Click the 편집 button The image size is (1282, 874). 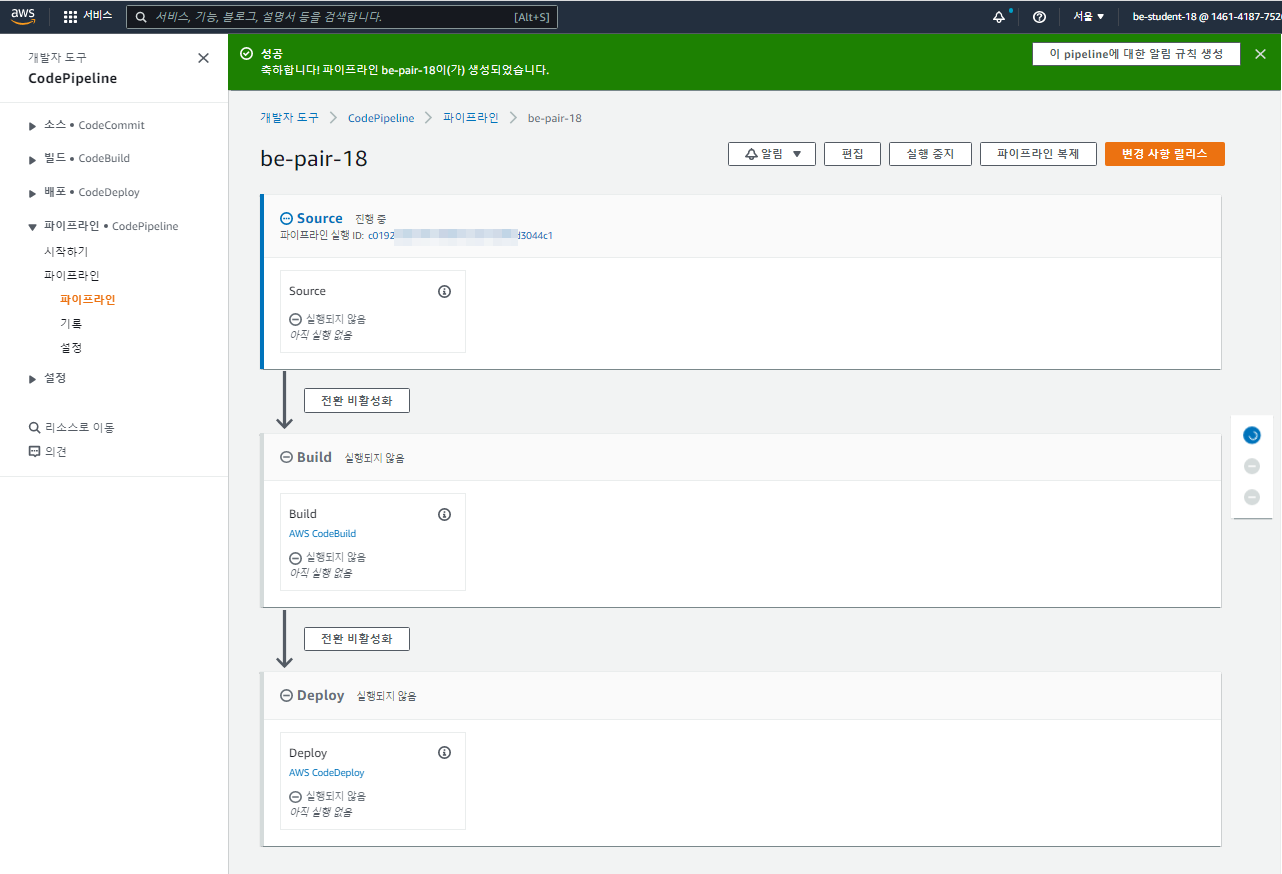853,154
